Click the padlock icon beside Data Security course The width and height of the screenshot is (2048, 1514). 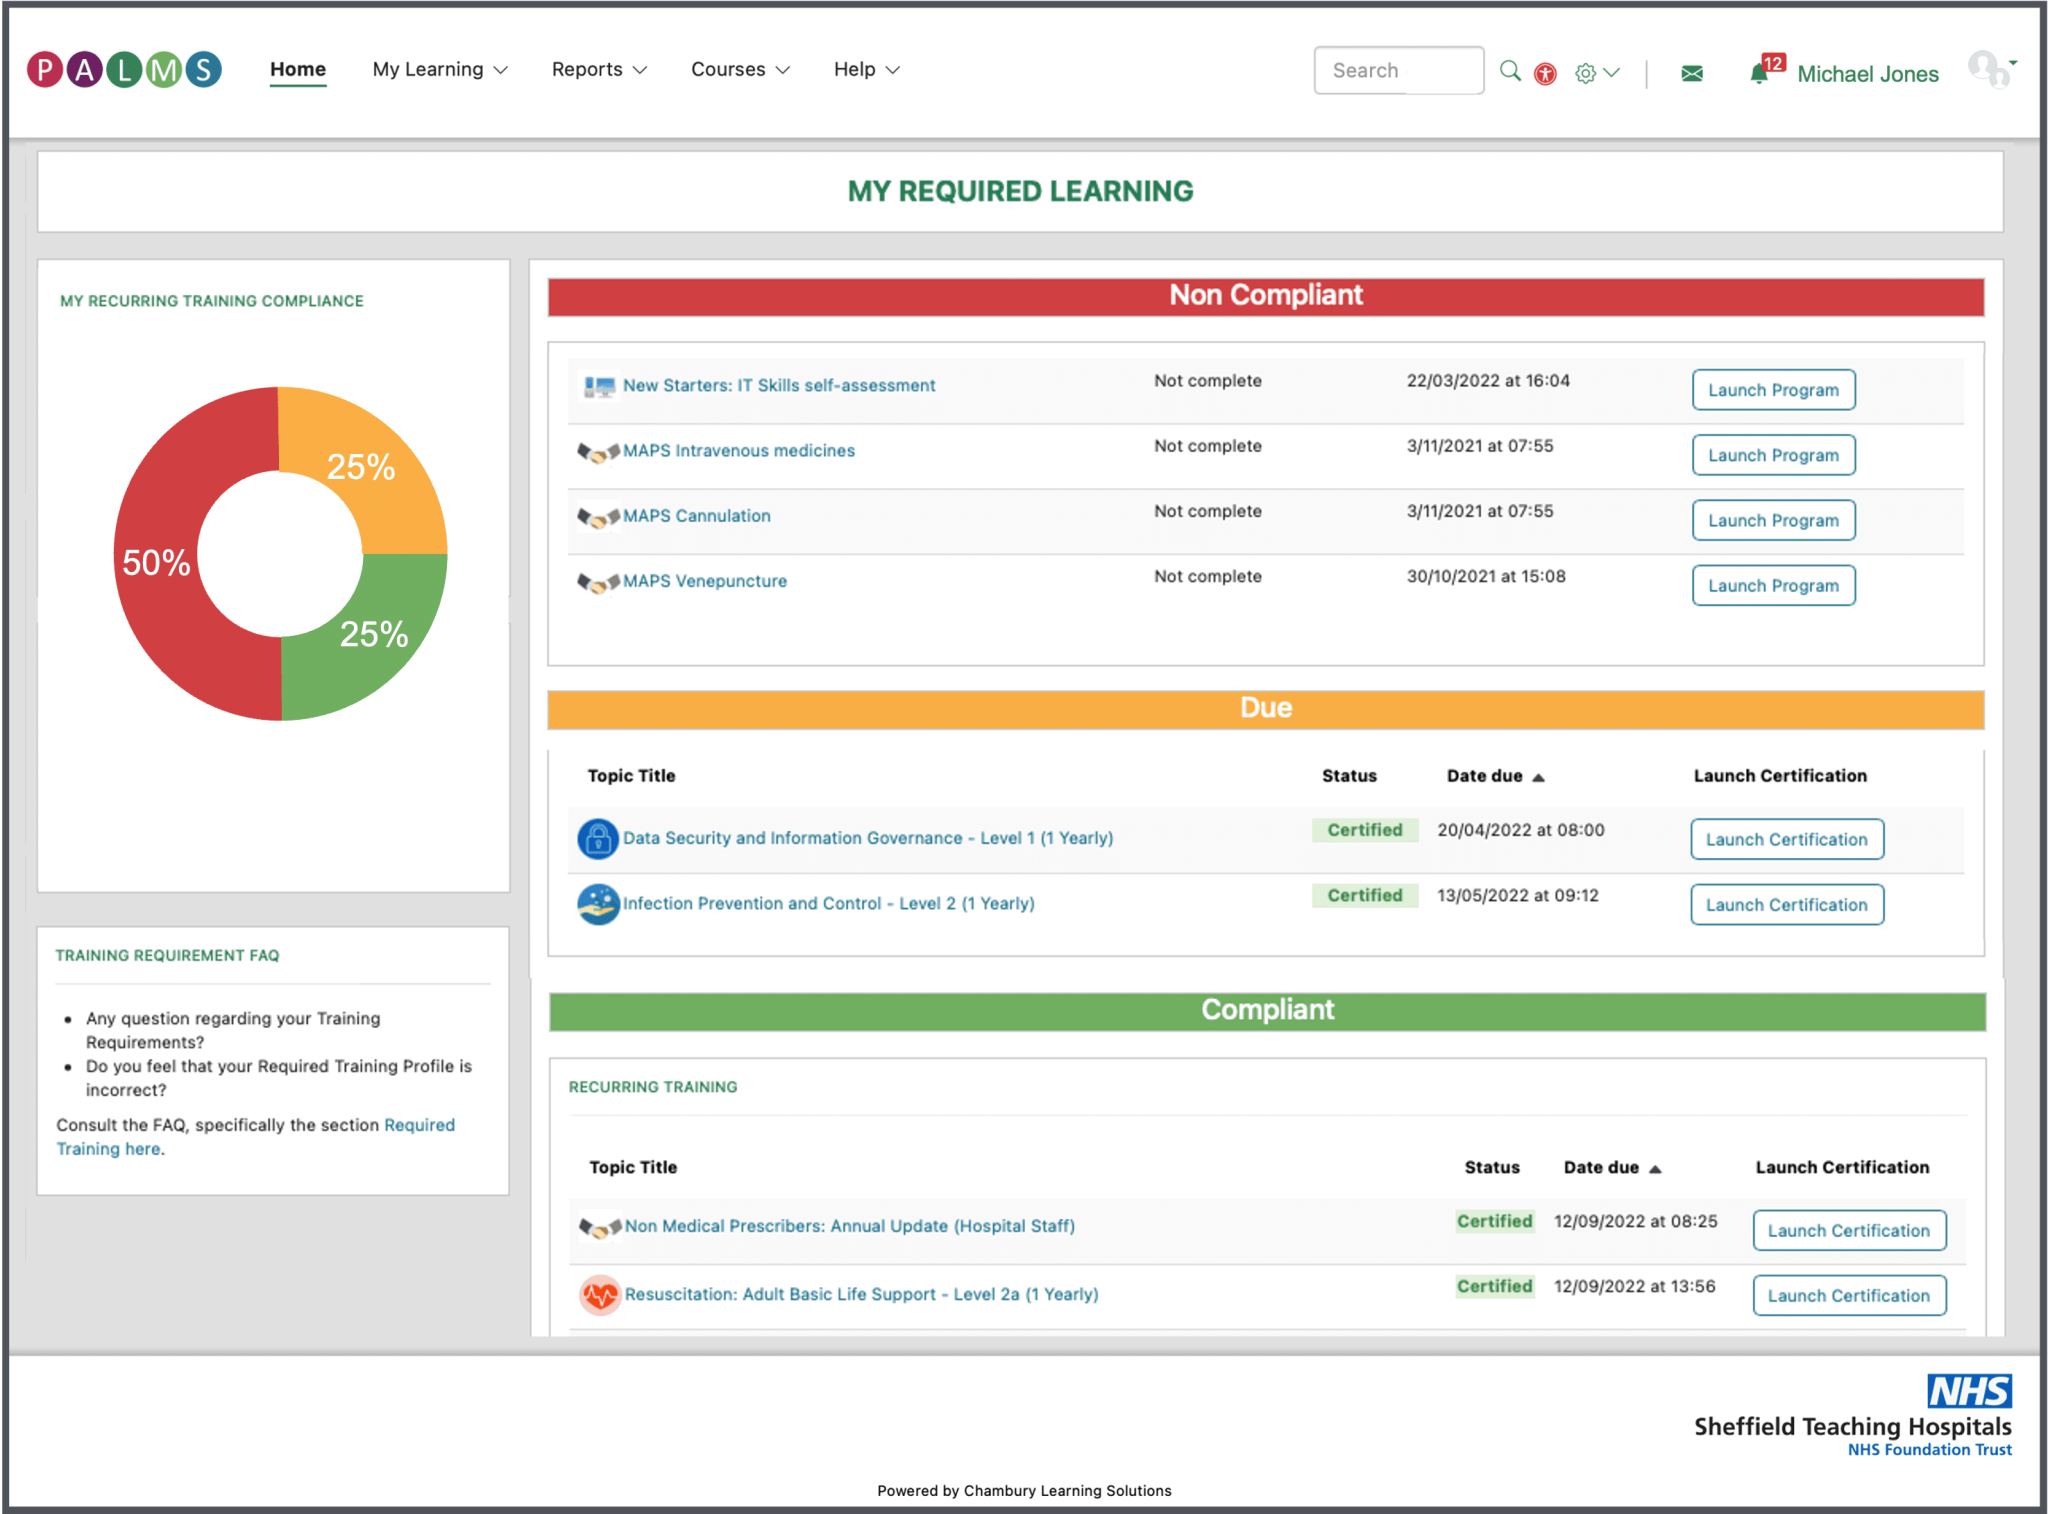[597, 839]
